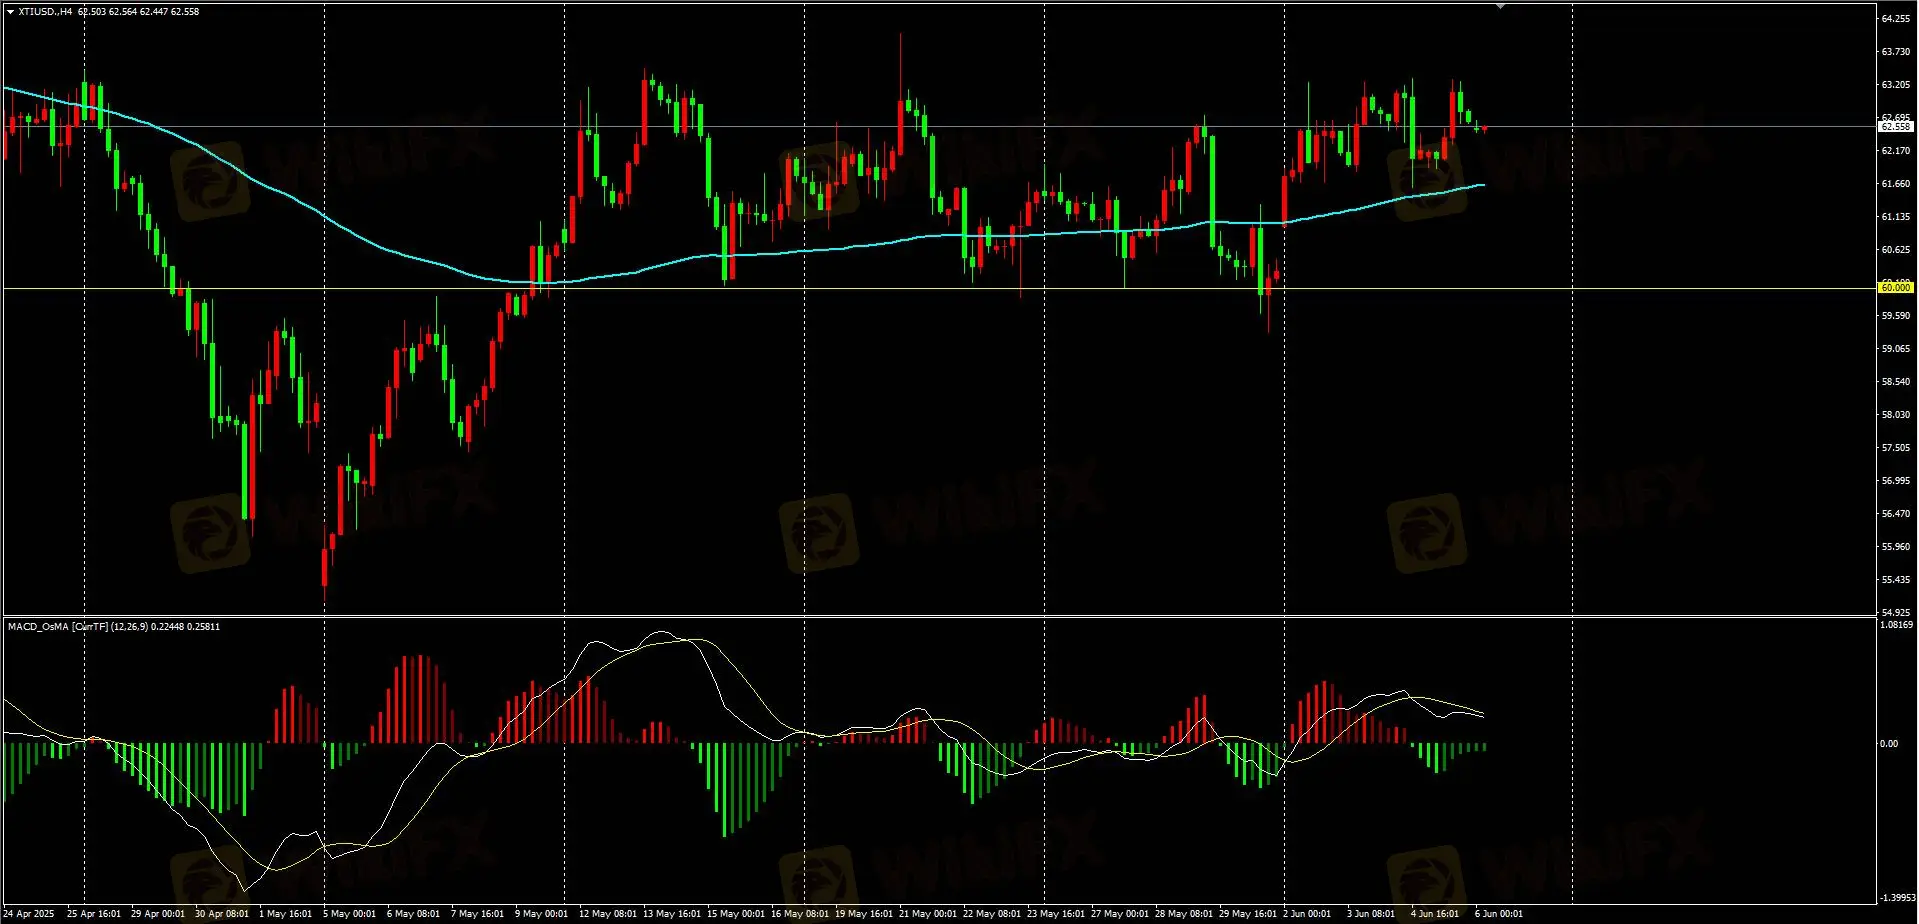Click the 1 May 16:01 time label

[285, 914]
